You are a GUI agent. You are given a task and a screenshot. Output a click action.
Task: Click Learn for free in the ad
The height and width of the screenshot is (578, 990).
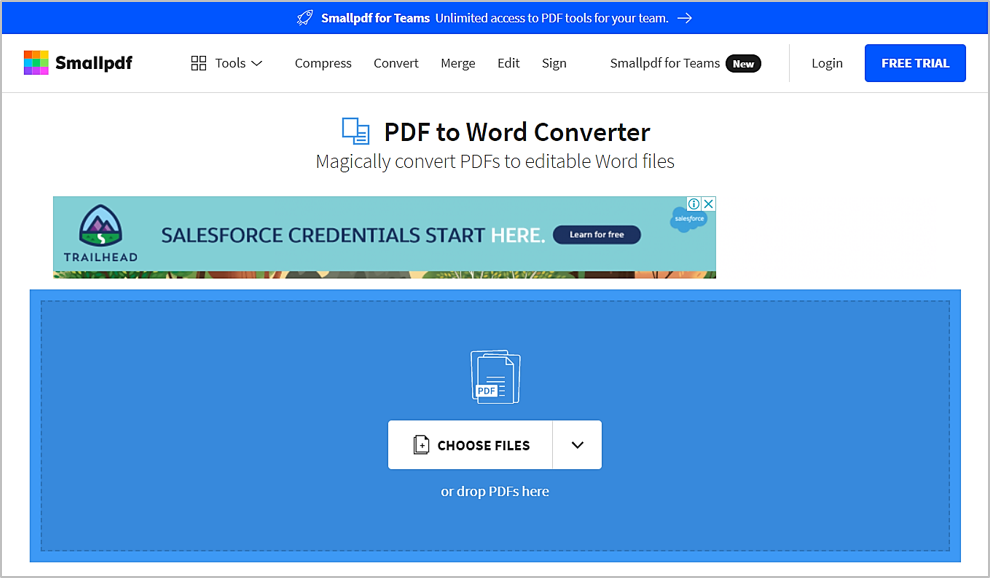click(x=597, y=234)
